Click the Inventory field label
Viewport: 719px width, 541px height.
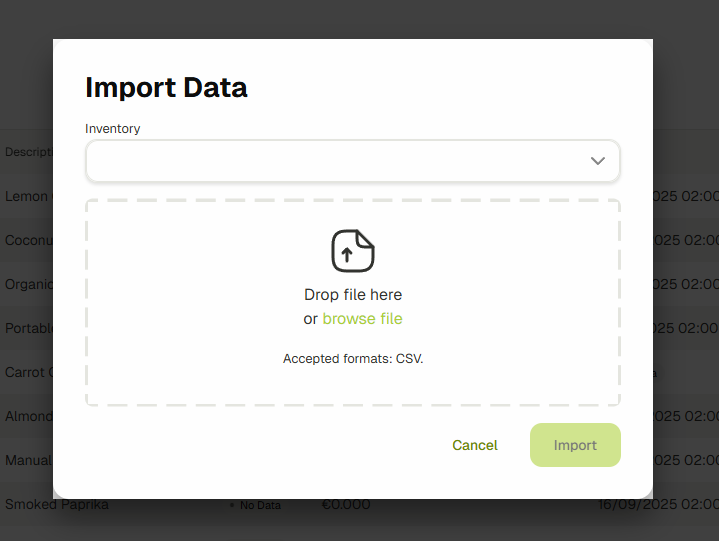(x=113, y=129)
